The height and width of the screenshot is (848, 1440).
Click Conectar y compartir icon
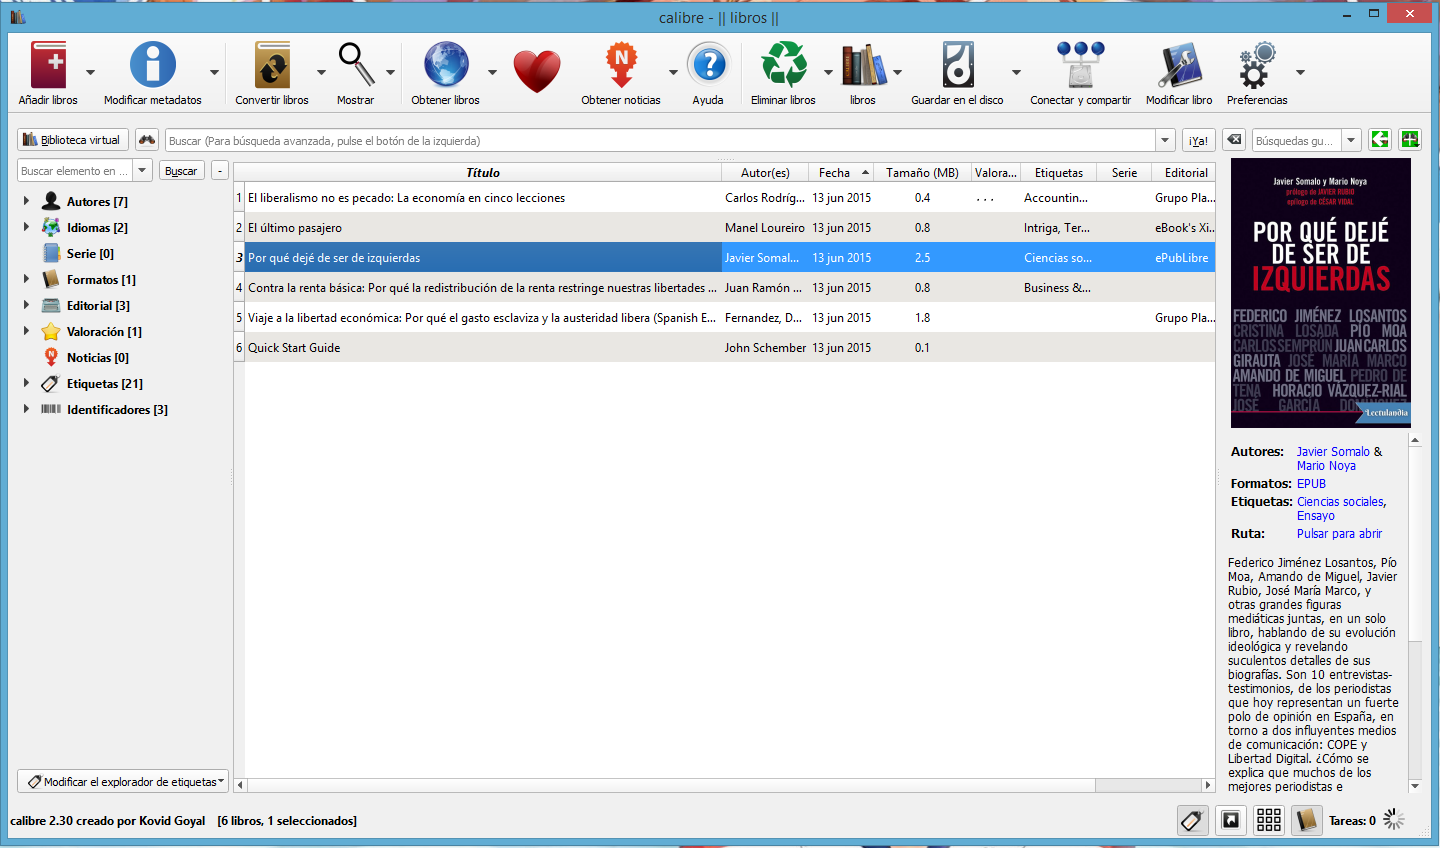[1081, 65]
